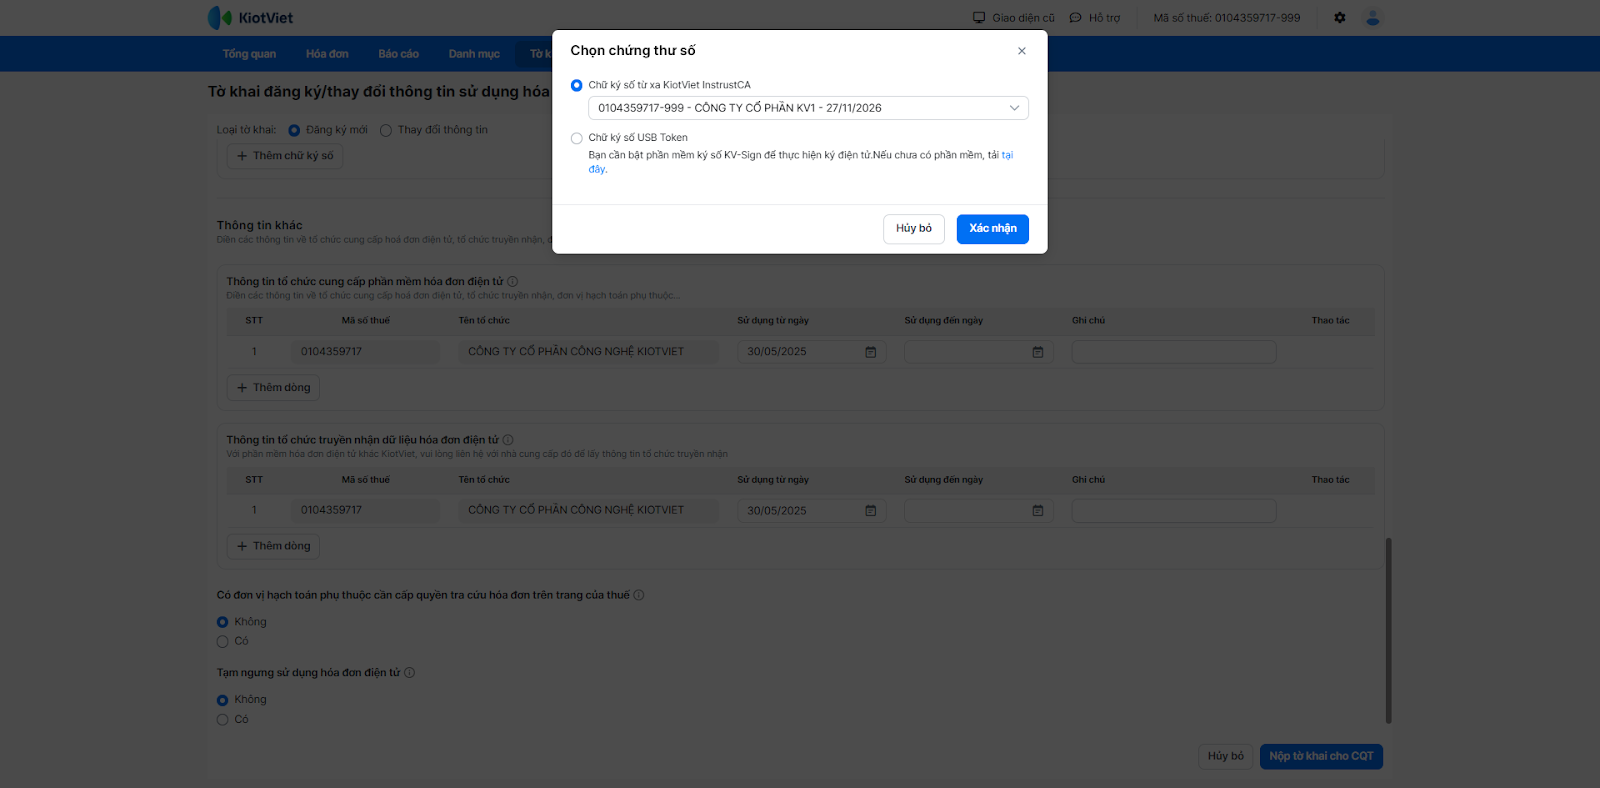
Task: Select Chữ ký số từ xa KiotViet InstrustCA
Action: tap(577, 86)
